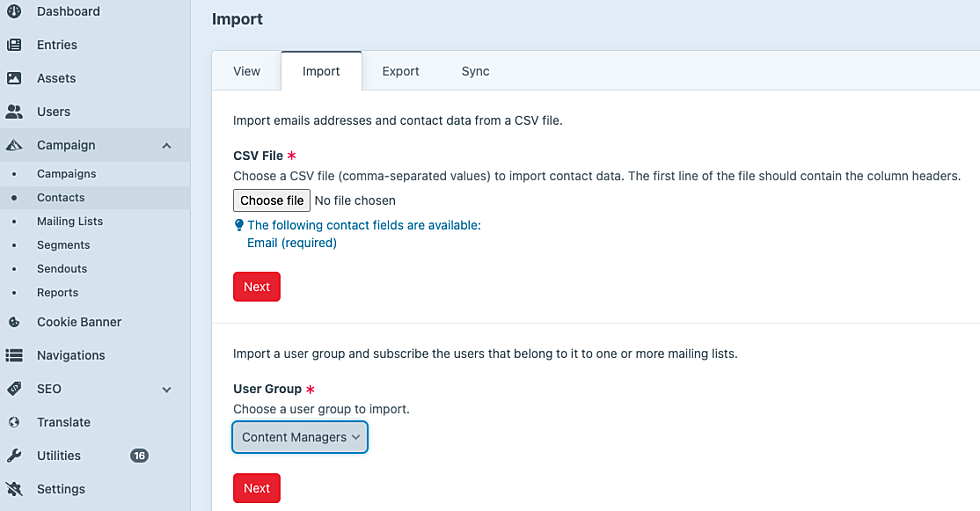The width and height of the screenshot is (980, 511).
Task: Open the Translate globe icon
Action: tap(14, 422)
